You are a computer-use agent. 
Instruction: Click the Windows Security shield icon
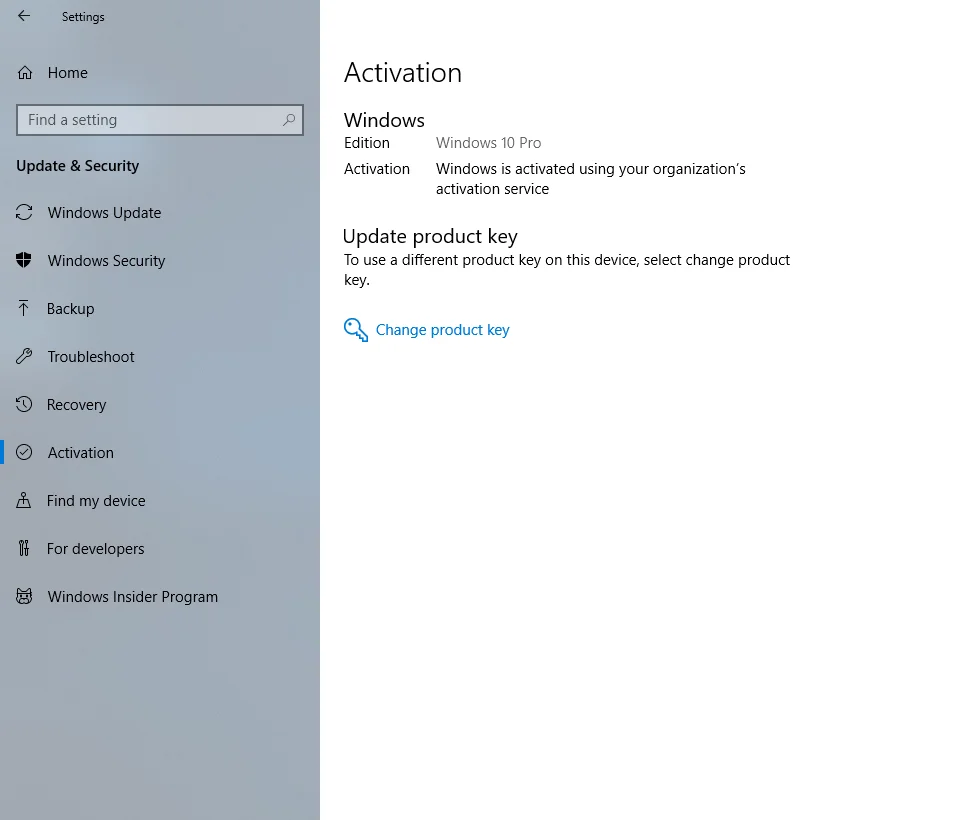pos(24,260)
